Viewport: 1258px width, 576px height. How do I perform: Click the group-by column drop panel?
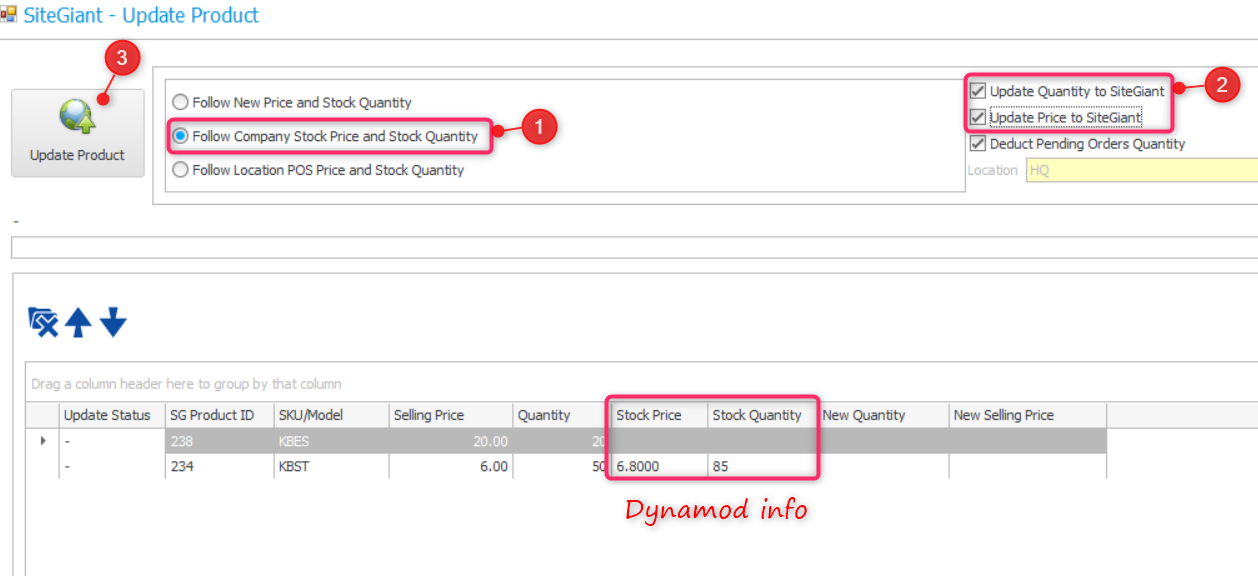[x=640, y=383]
